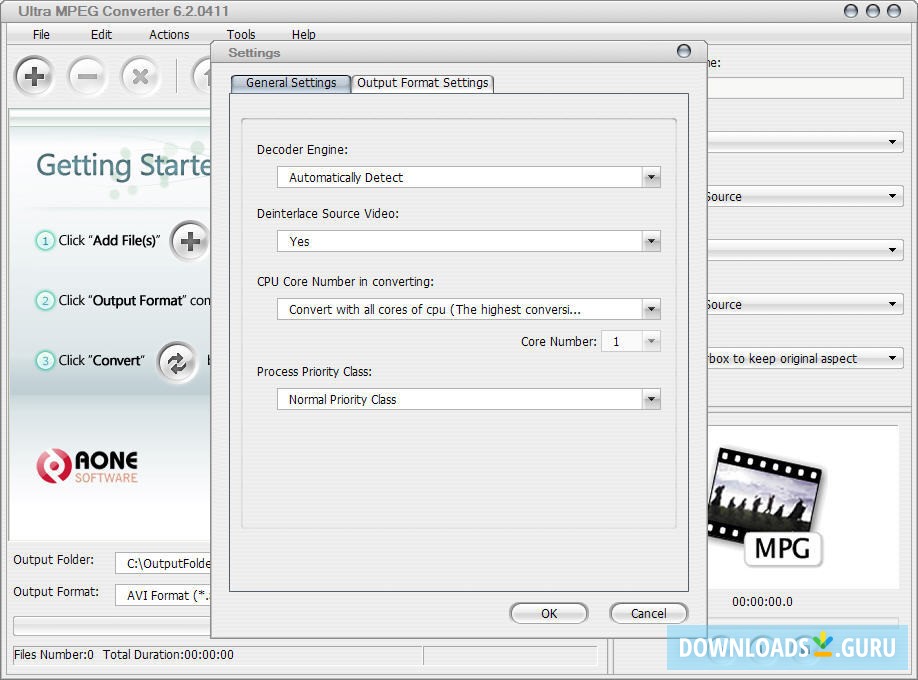Click the Add File(s) icon in Getting Started
This screenshot has height=680, width=918.
(189, 241)
